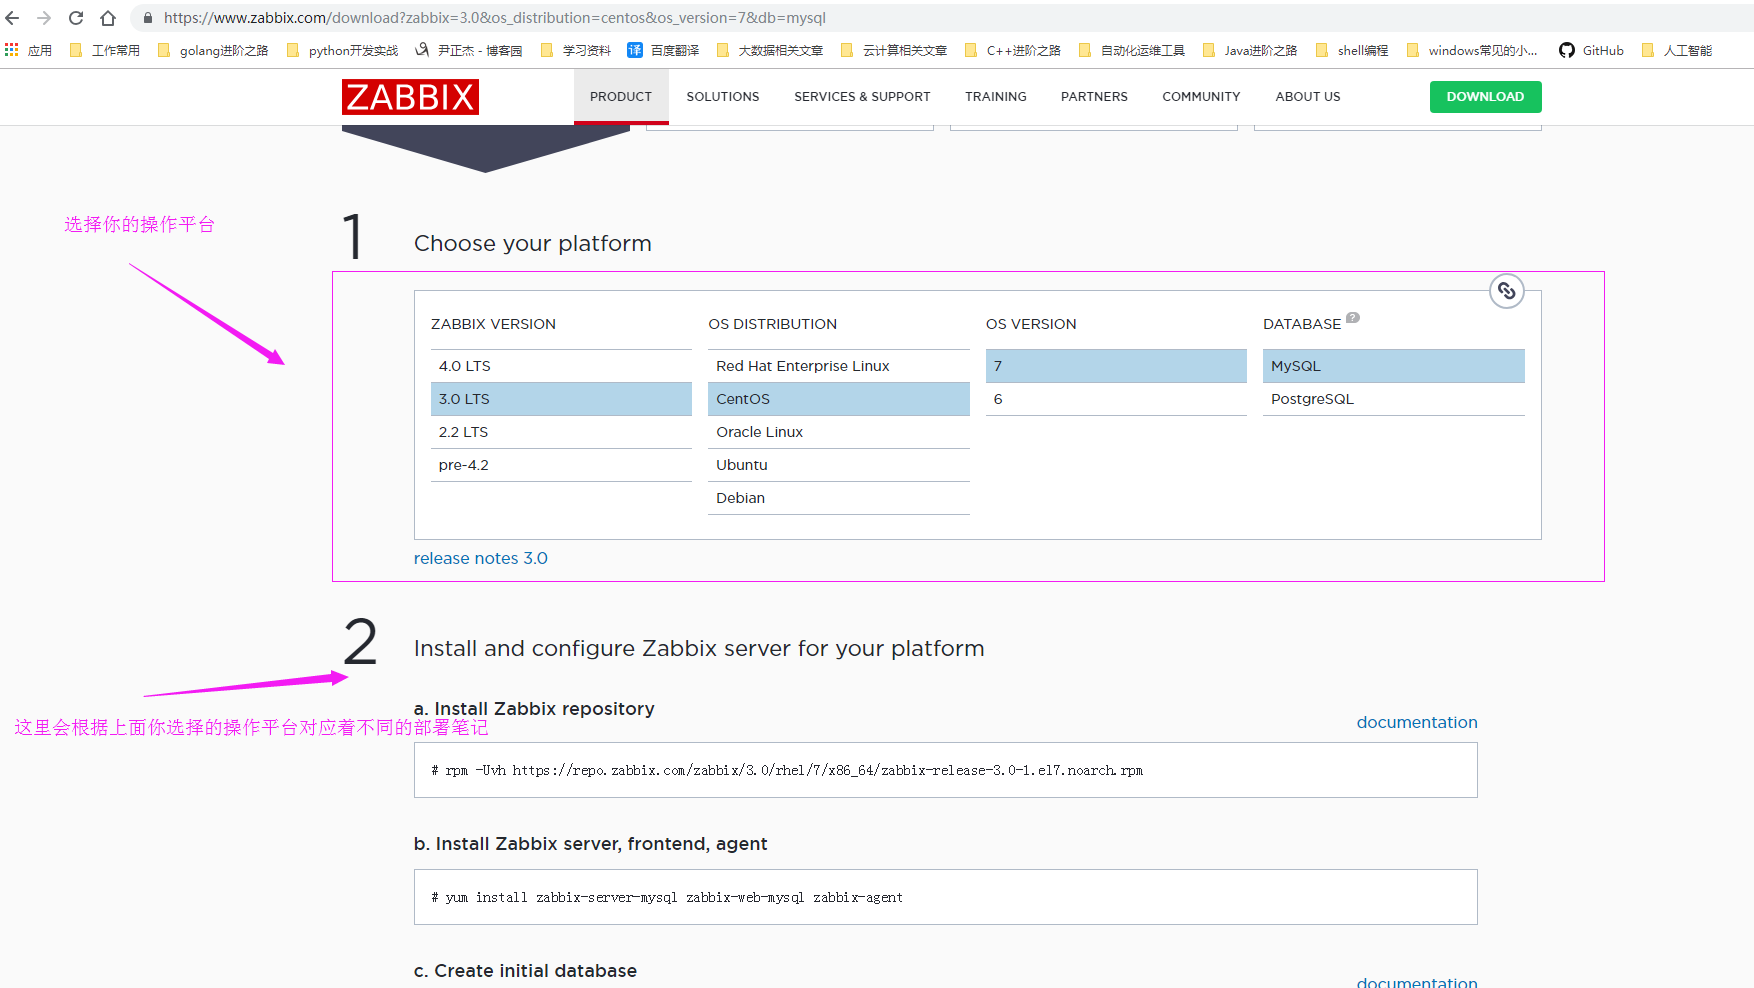Open documentation link for Install Zabbix repository
Viewport: 1754px width, 988px height.
tap(1417, 722)
